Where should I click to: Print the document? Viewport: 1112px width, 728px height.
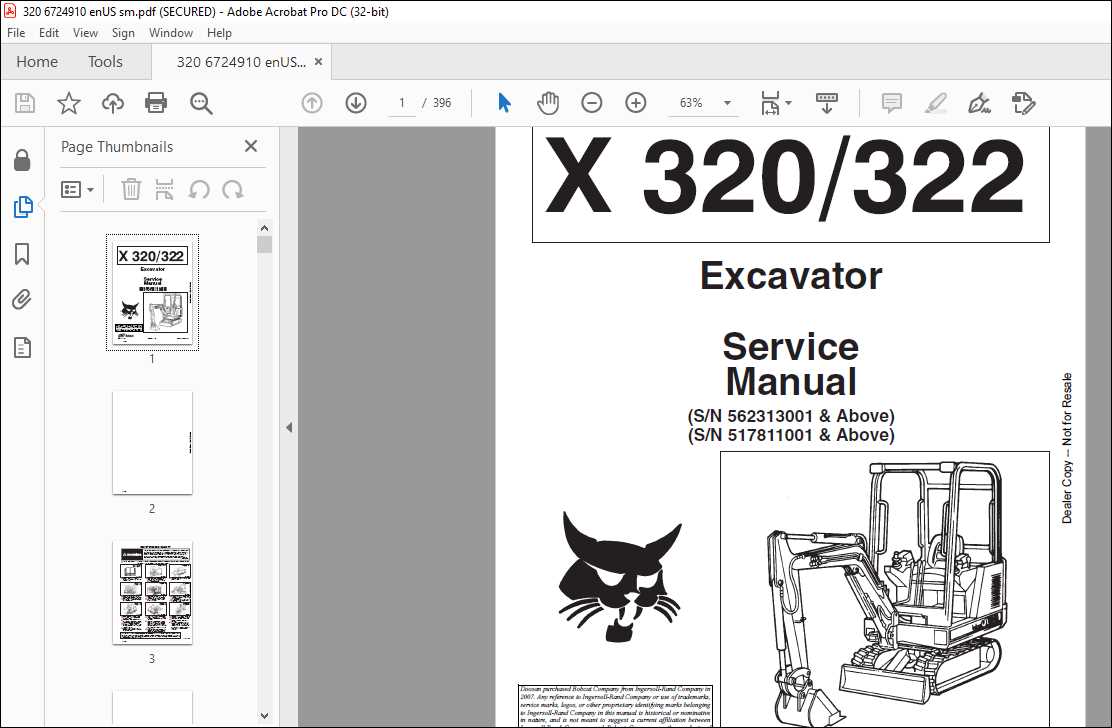click(156, 103)
